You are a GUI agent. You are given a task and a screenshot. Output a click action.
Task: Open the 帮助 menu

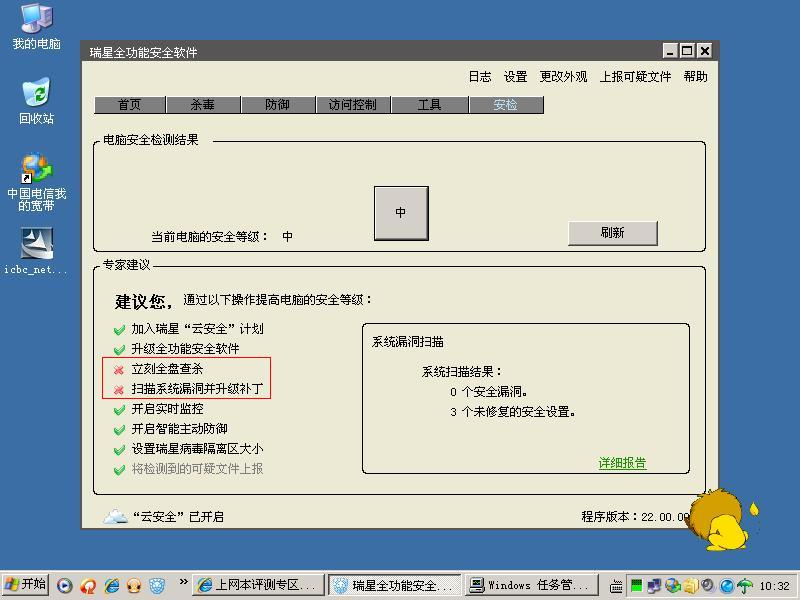[x=695, y=77]
